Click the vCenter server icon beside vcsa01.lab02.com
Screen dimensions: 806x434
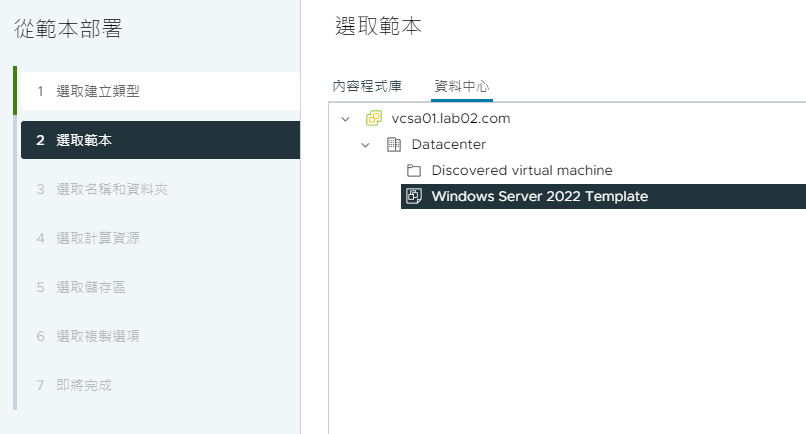pyautogui.click(x=374, y=118)
